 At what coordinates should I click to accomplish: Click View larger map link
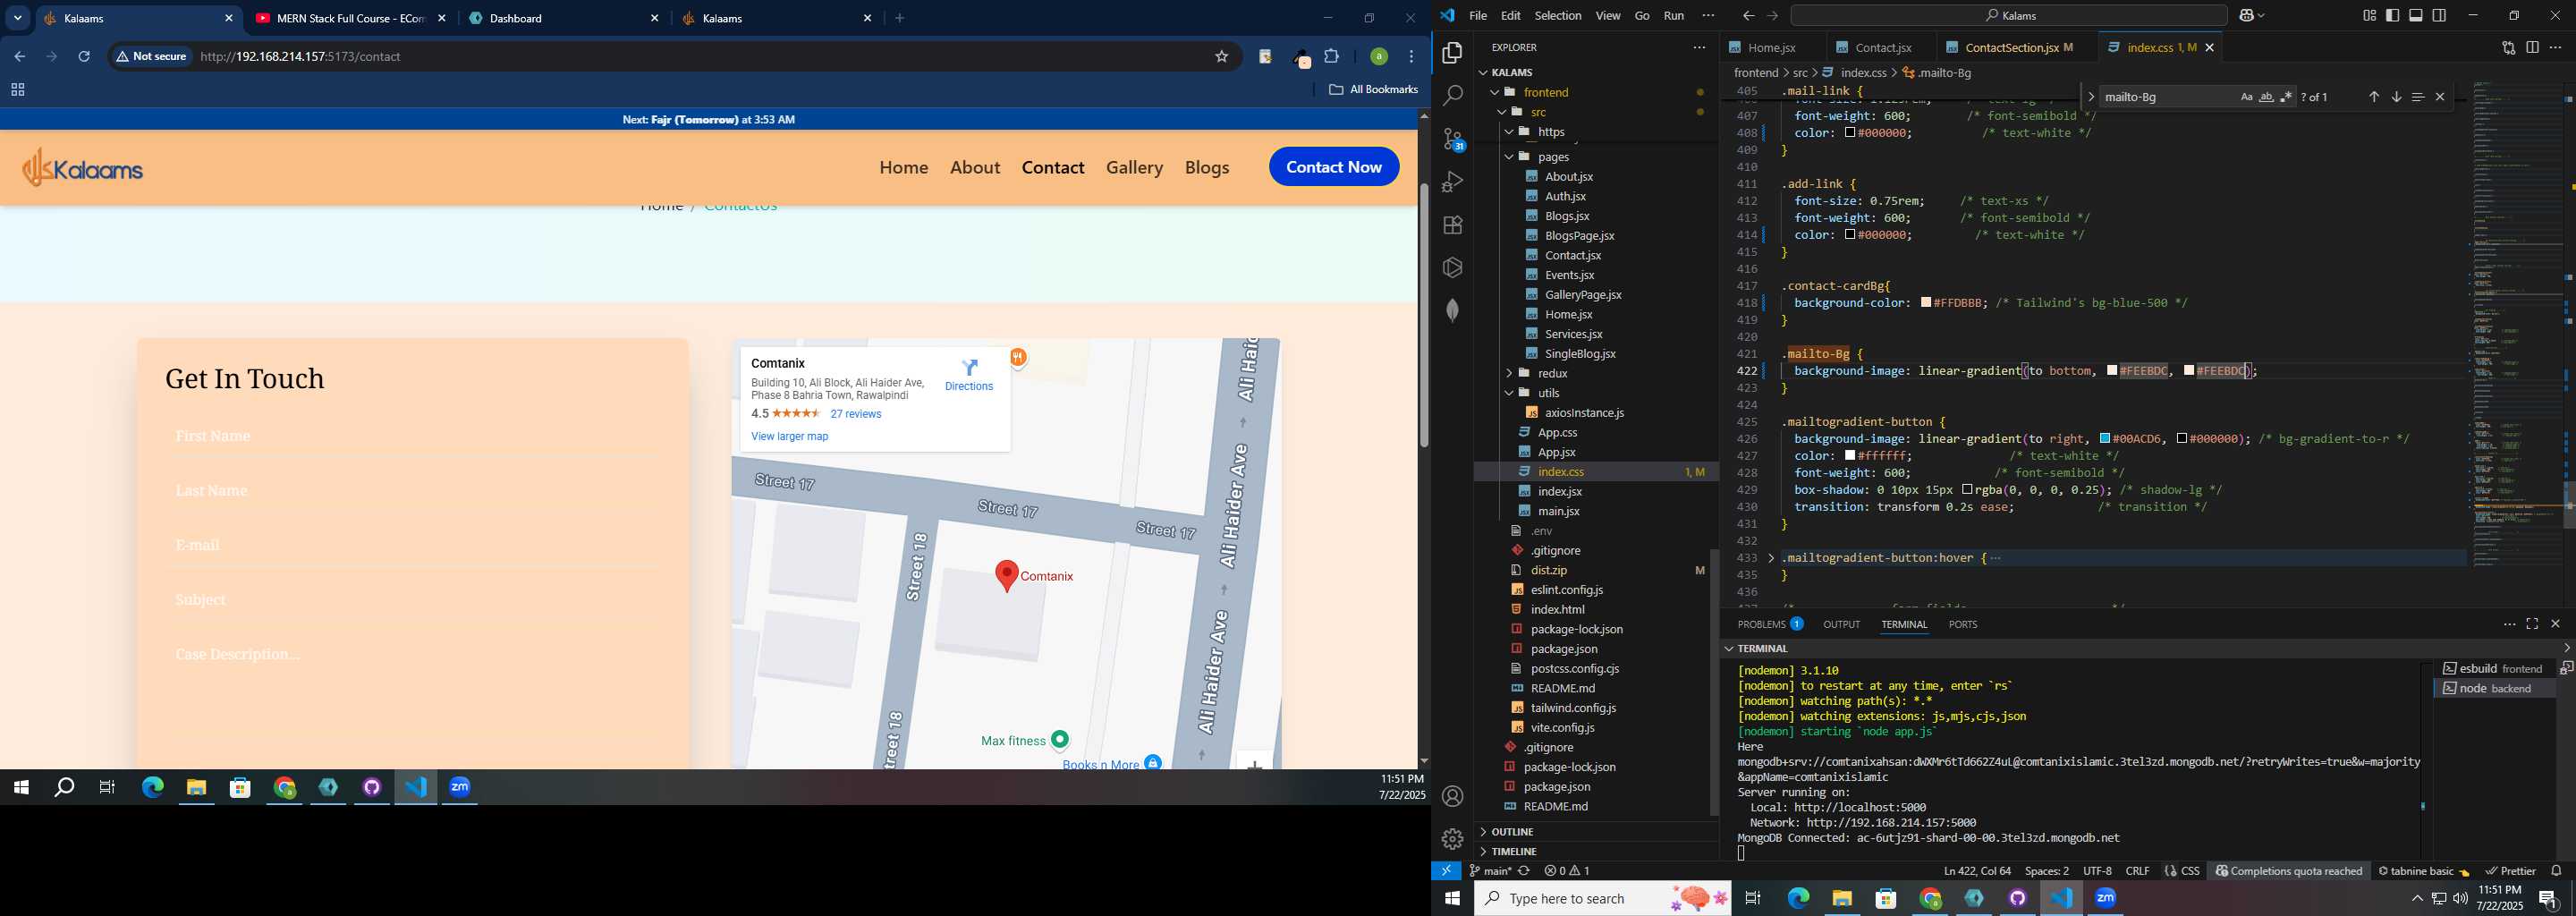(x=790, y=437)
